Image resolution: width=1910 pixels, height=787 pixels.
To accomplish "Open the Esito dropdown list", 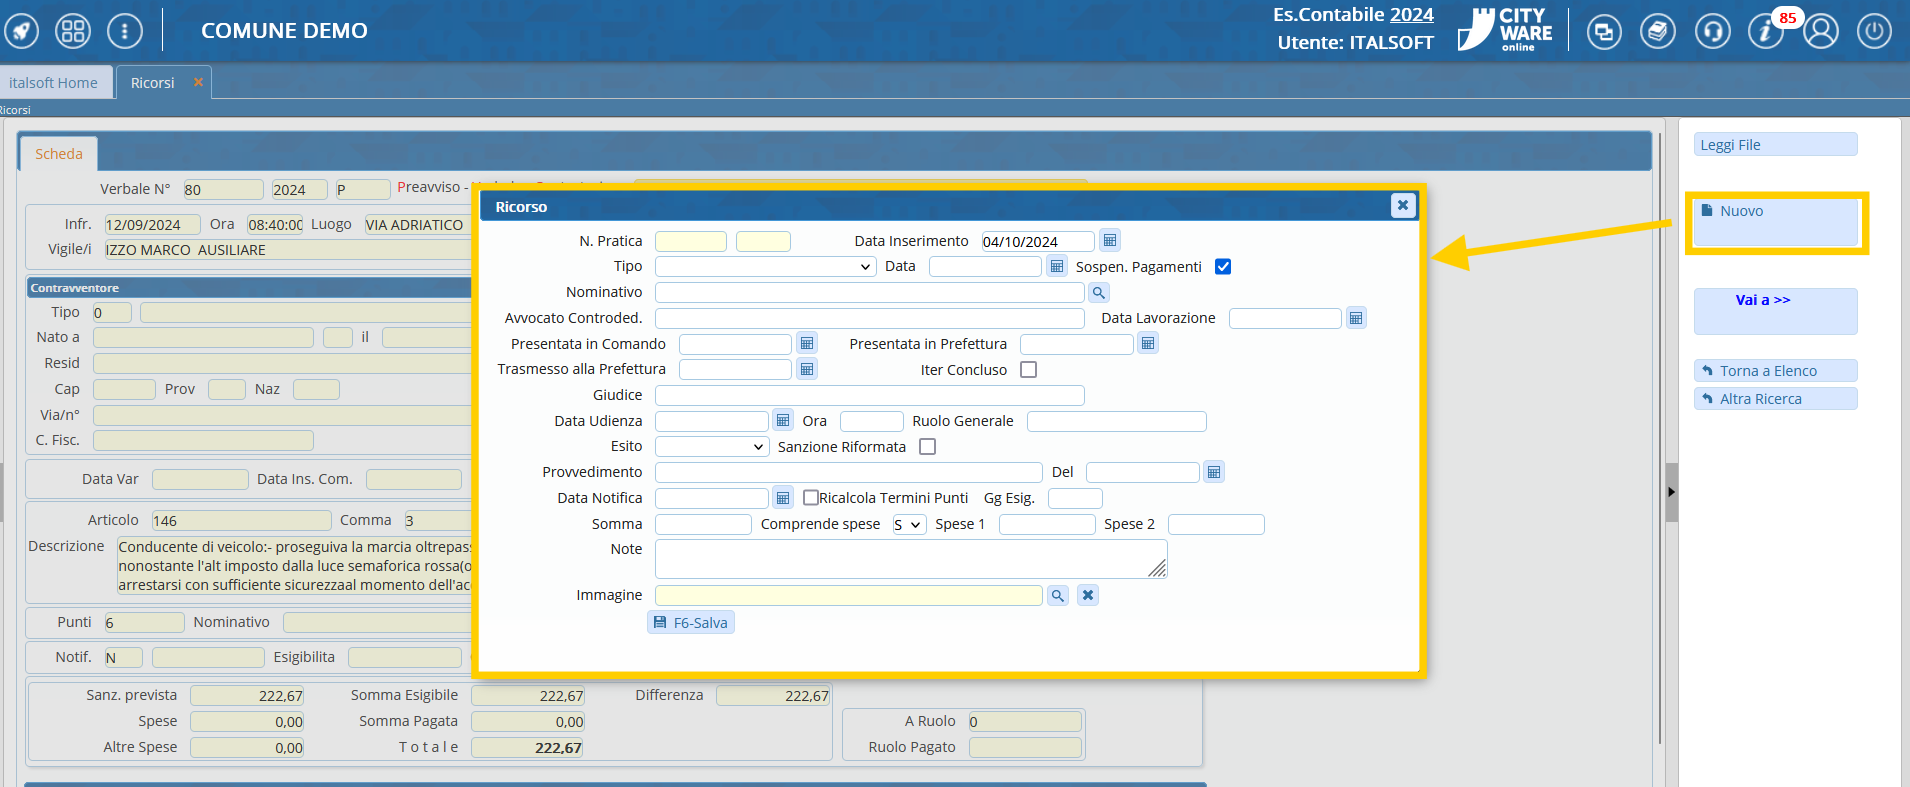I will click(x=711, y=447).
